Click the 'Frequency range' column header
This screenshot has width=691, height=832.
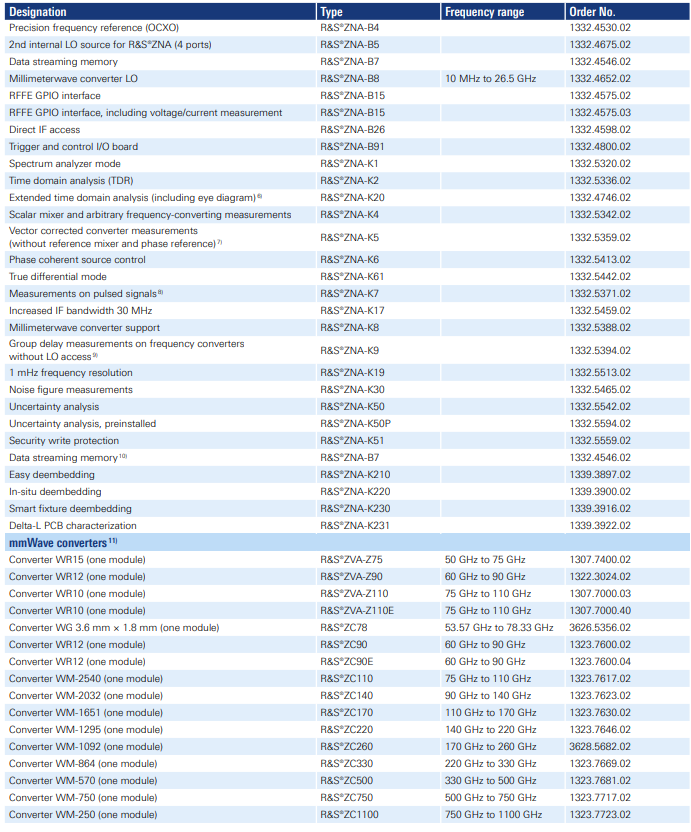click(485, 12)
